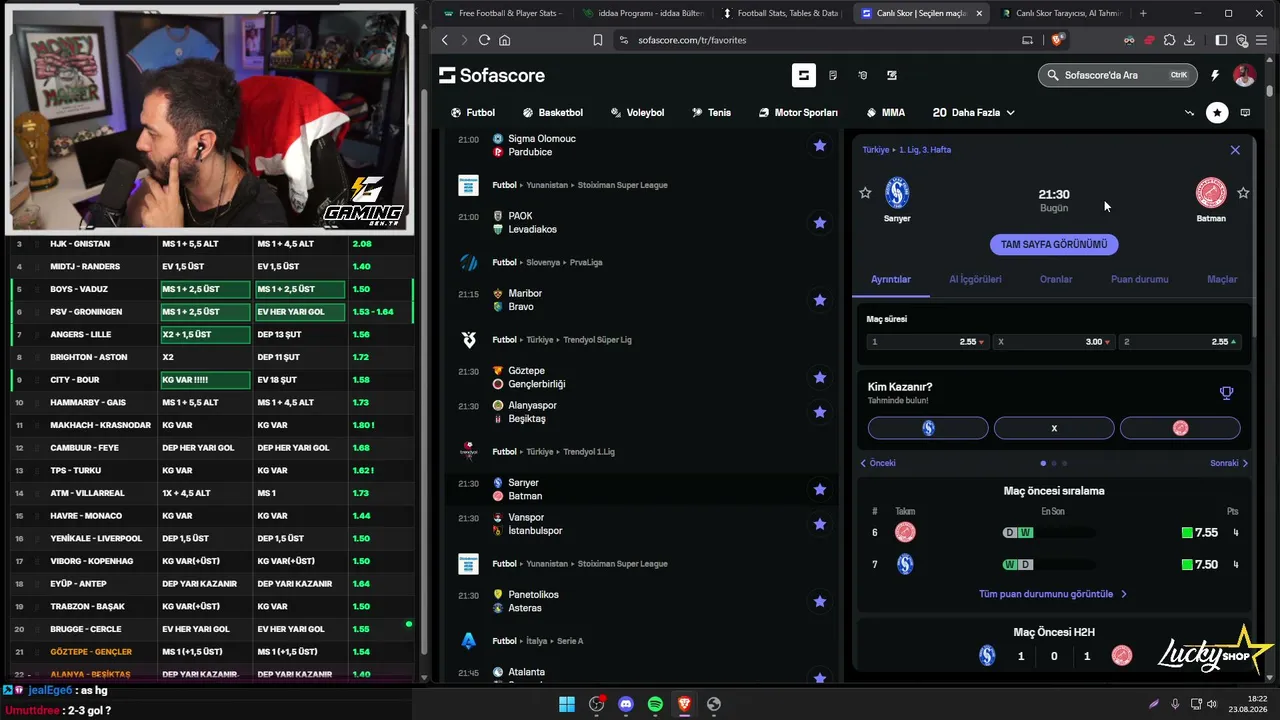Open the Türkiye 1. Lig, 3. Hafta breadcrumb
This screenshot has height=720, width=1280.
click(x=907, y=150)
